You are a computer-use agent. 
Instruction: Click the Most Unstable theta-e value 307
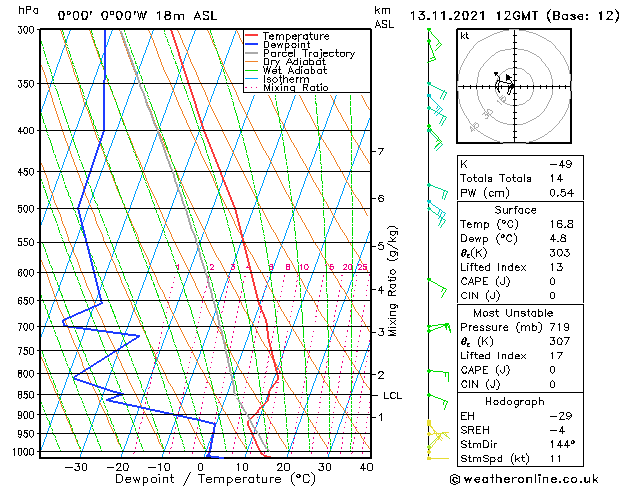pos(560,341)
